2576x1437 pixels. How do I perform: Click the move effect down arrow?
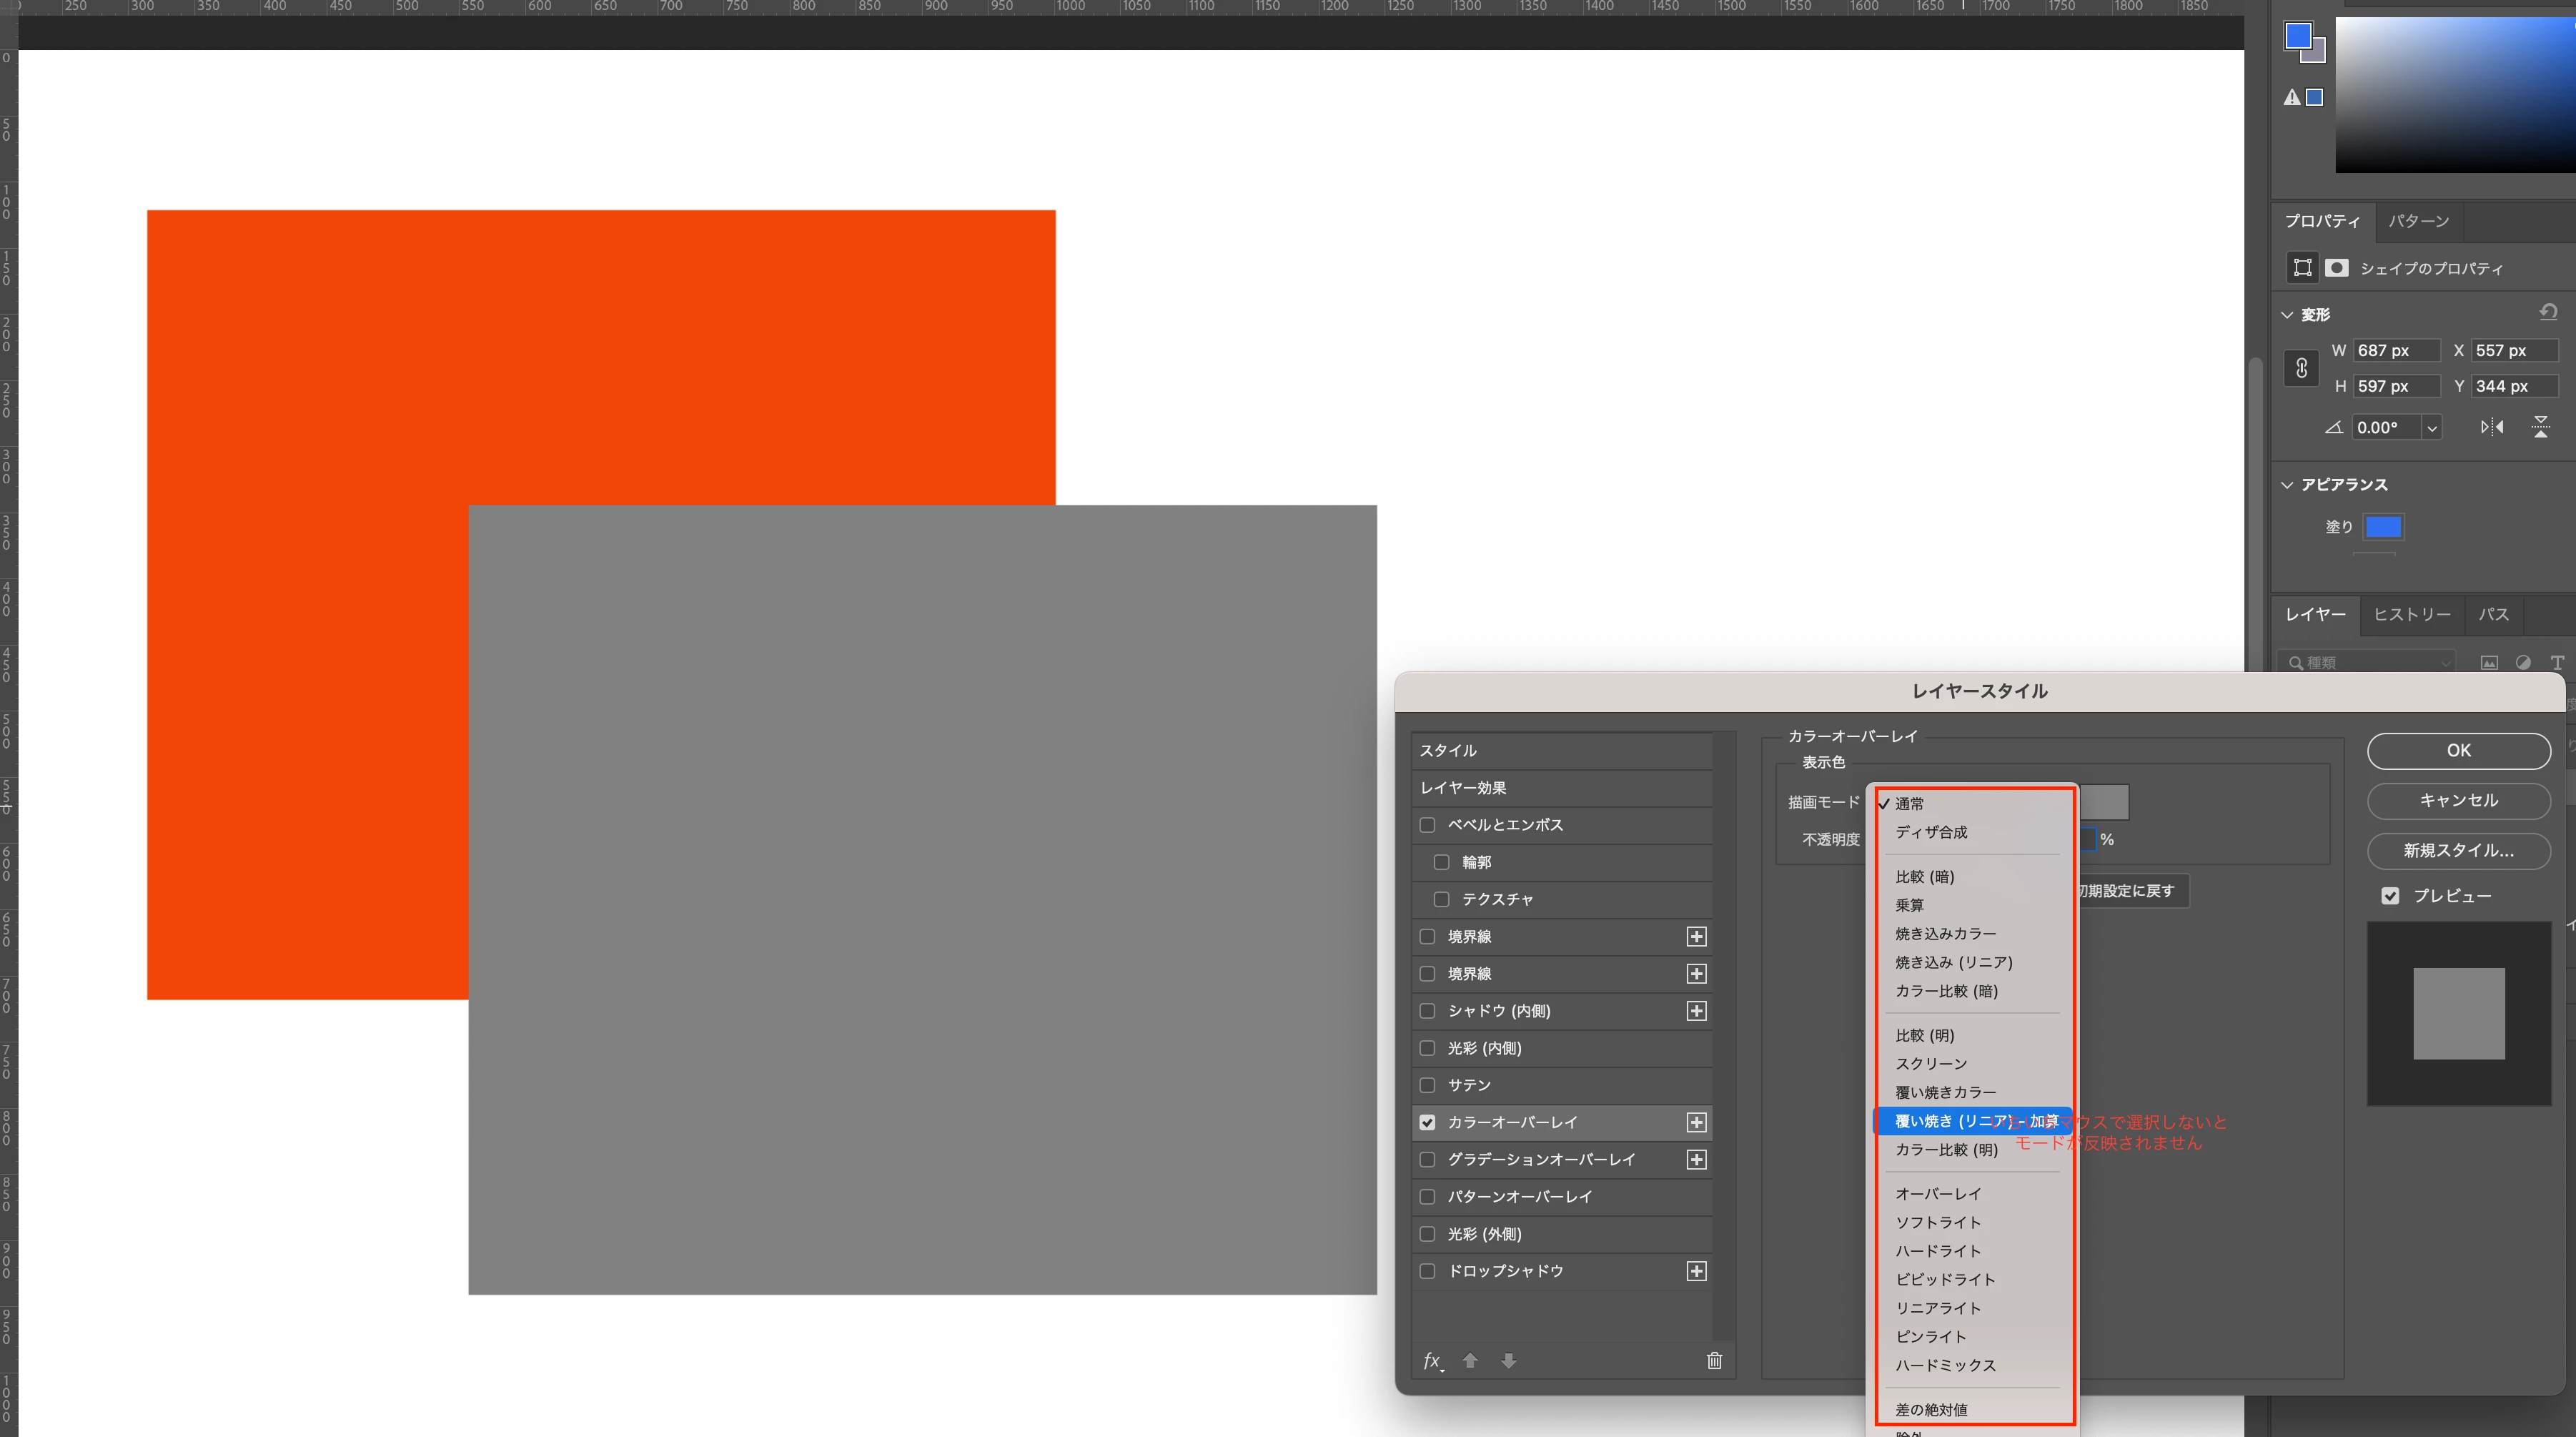tap(1508, 1360)
